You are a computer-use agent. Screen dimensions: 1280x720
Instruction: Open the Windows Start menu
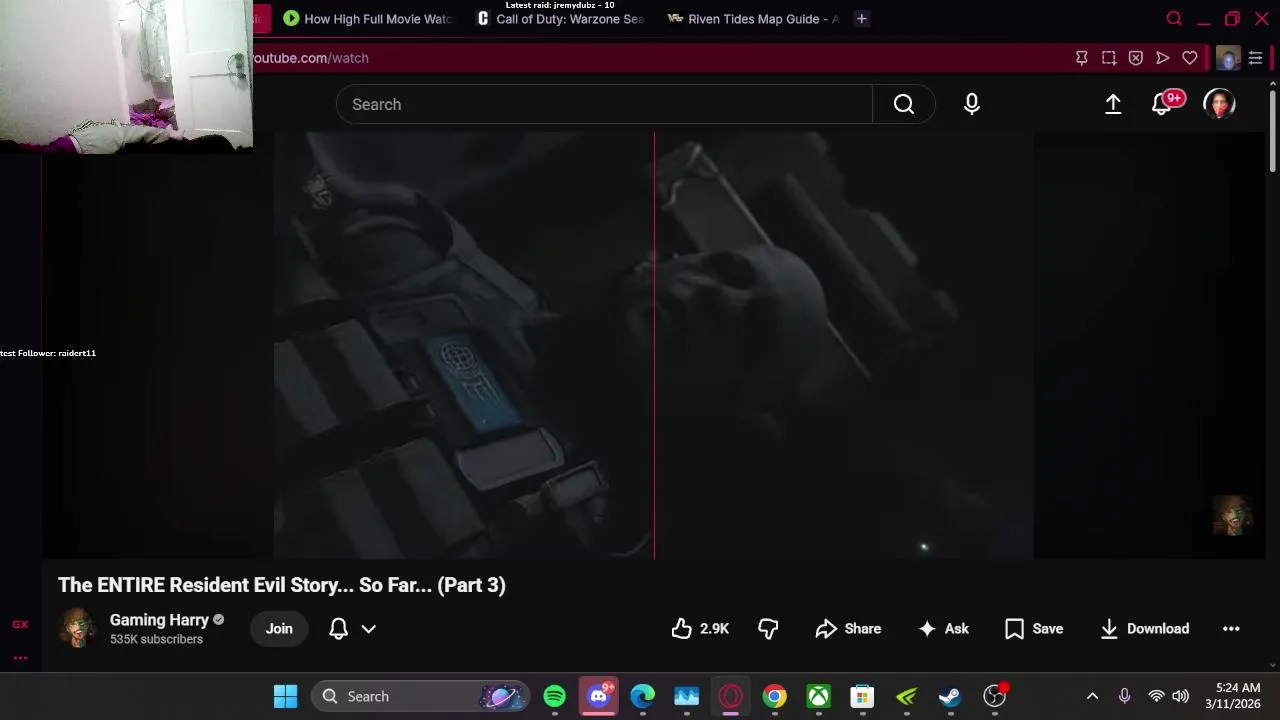coord(285,696)
